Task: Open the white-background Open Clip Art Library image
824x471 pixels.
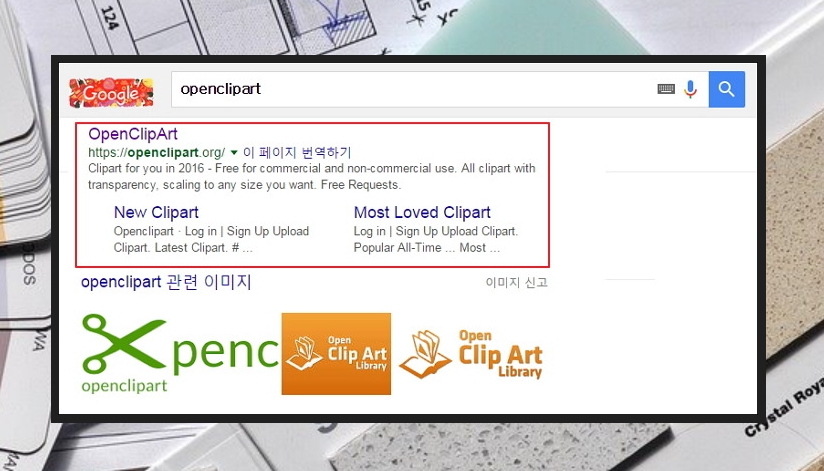Action: coord(471,354)
